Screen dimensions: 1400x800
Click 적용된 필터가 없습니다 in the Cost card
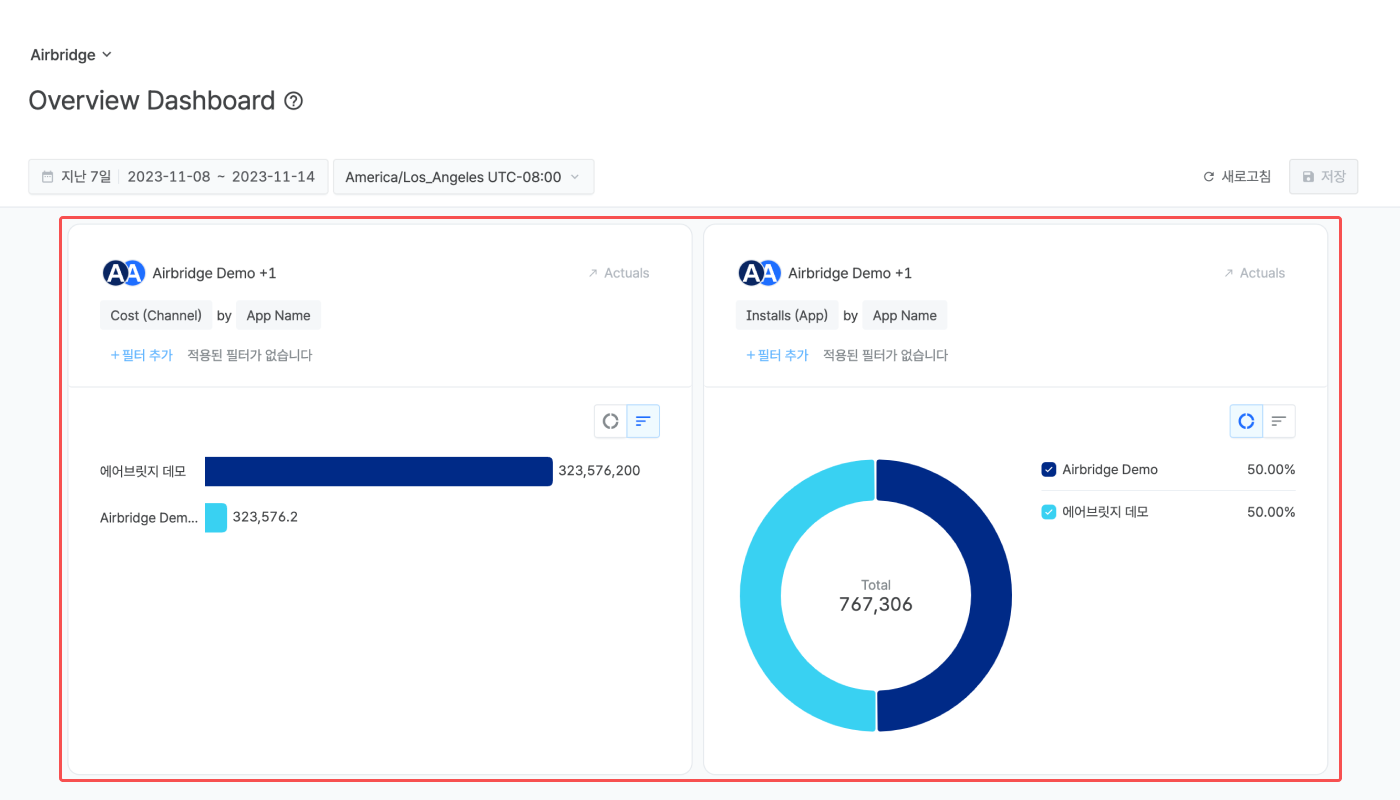pos(250,355)
